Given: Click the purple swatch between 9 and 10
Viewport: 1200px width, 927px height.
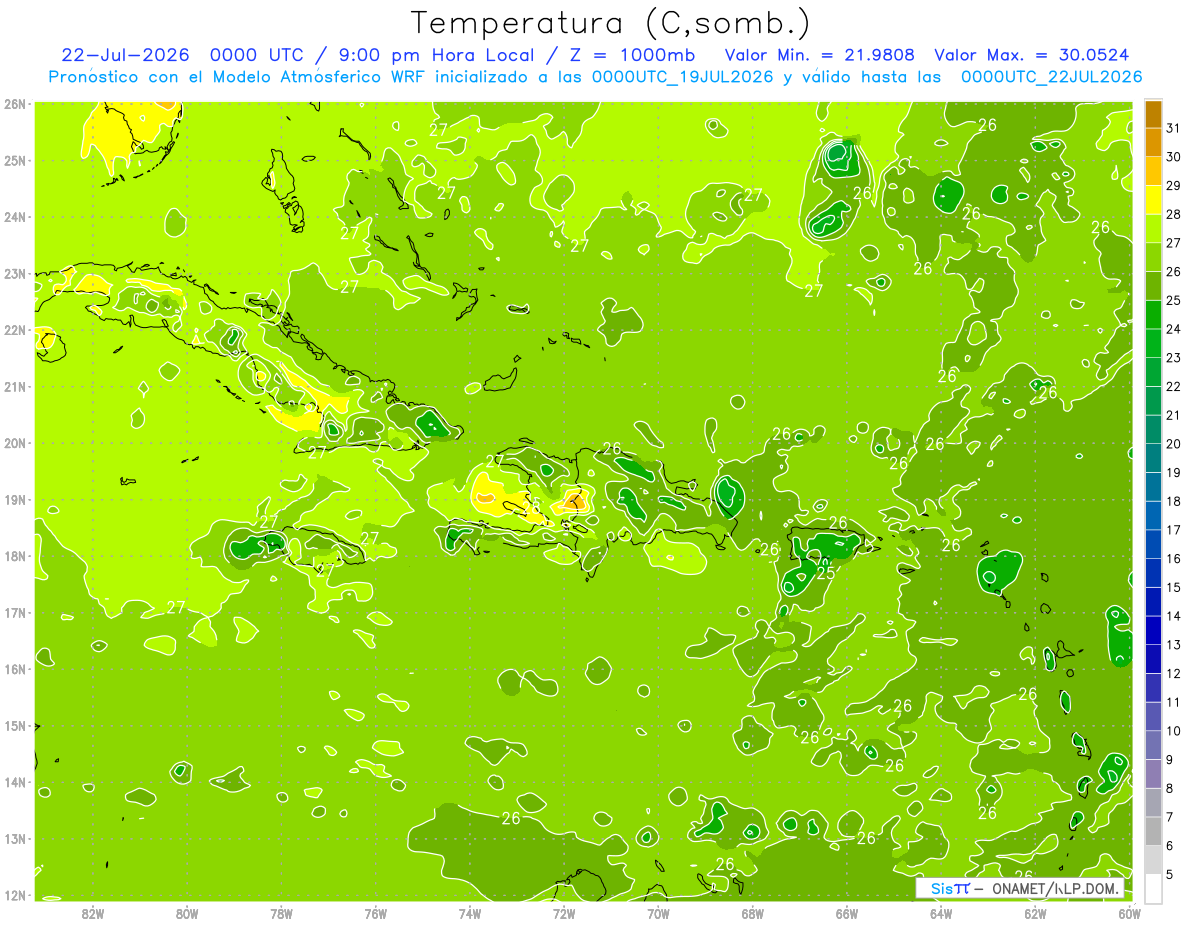Looking at the screenshot, I should (1153, 744).
